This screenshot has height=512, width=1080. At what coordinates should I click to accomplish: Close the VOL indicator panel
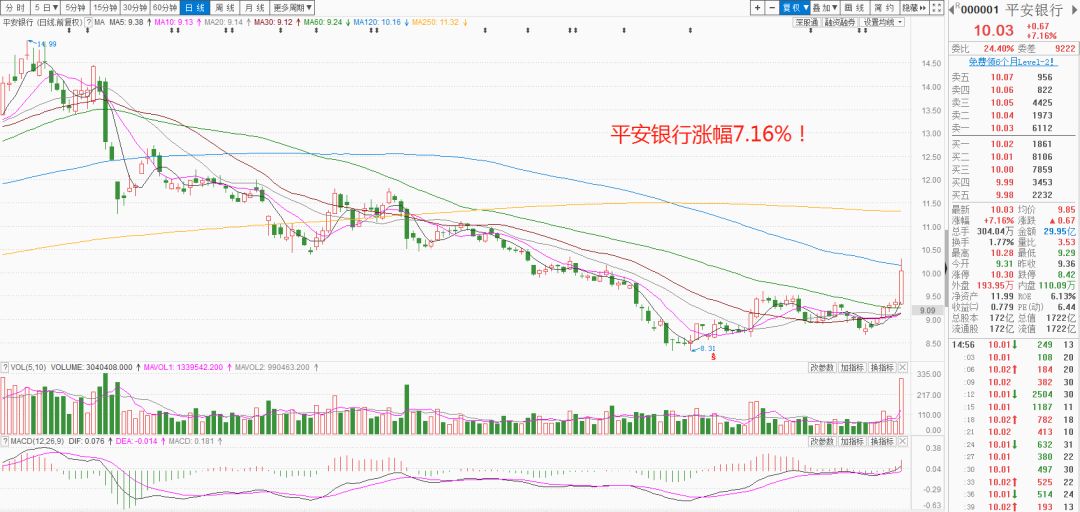click(902, 367)
